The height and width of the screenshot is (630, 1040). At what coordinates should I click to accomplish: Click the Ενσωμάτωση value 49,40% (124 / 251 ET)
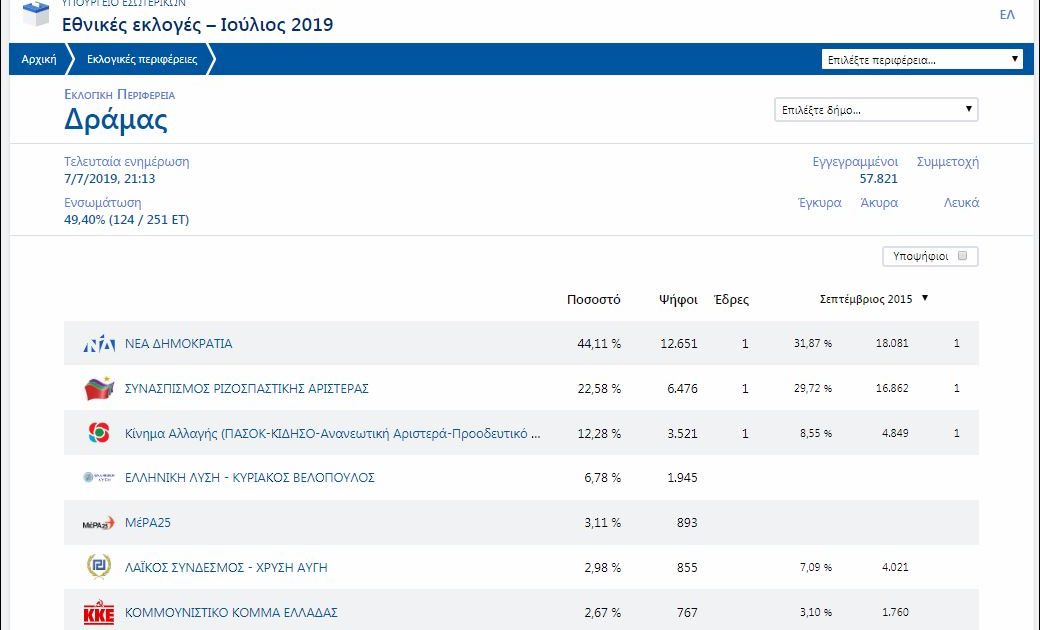[x=126, y=220]
